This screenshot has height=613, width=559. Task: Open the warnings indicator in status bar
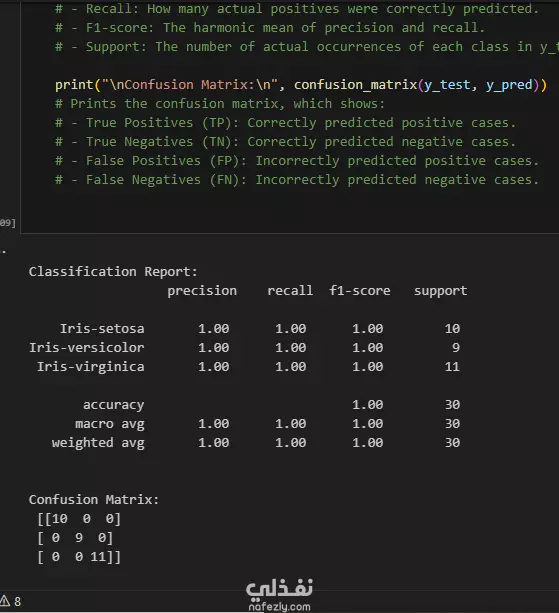(x=11, y=601)
